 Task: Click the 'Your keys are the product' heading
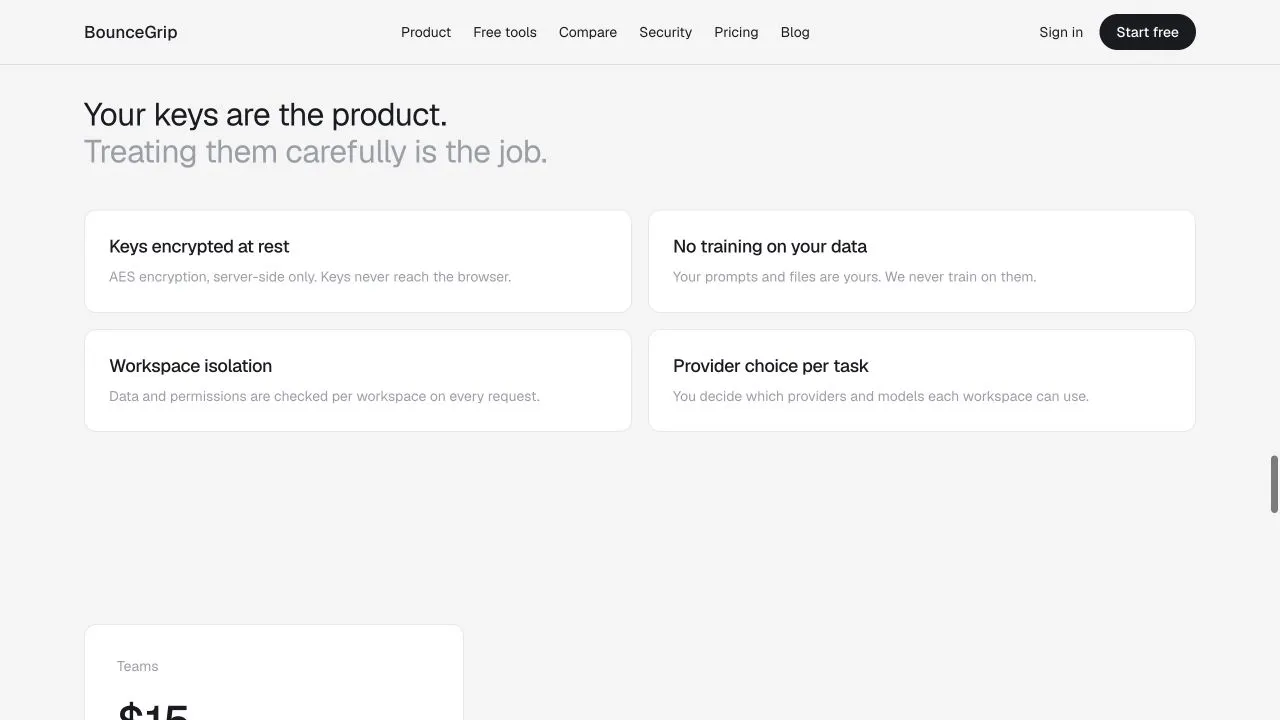click(266, 115)
